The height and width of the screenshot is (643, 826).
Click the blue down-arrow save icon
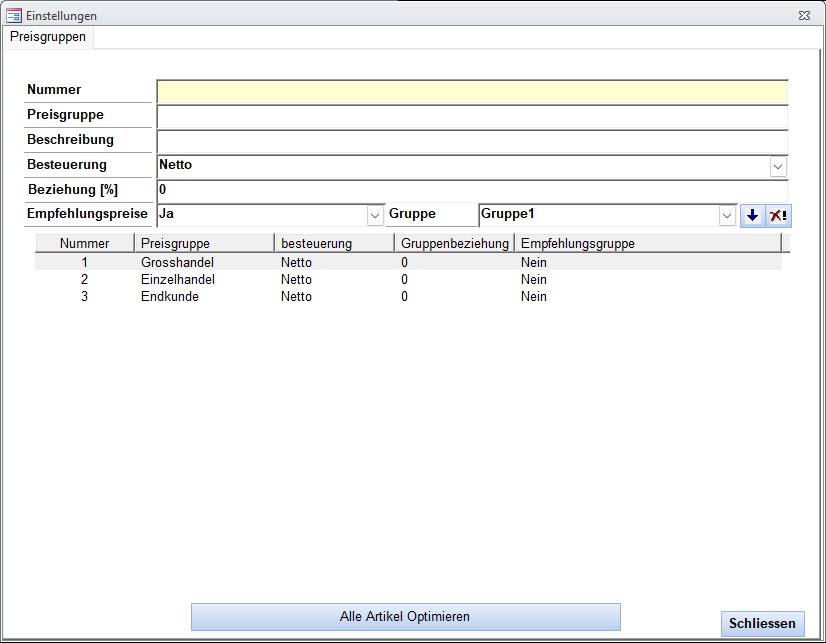tap(752, 215)
